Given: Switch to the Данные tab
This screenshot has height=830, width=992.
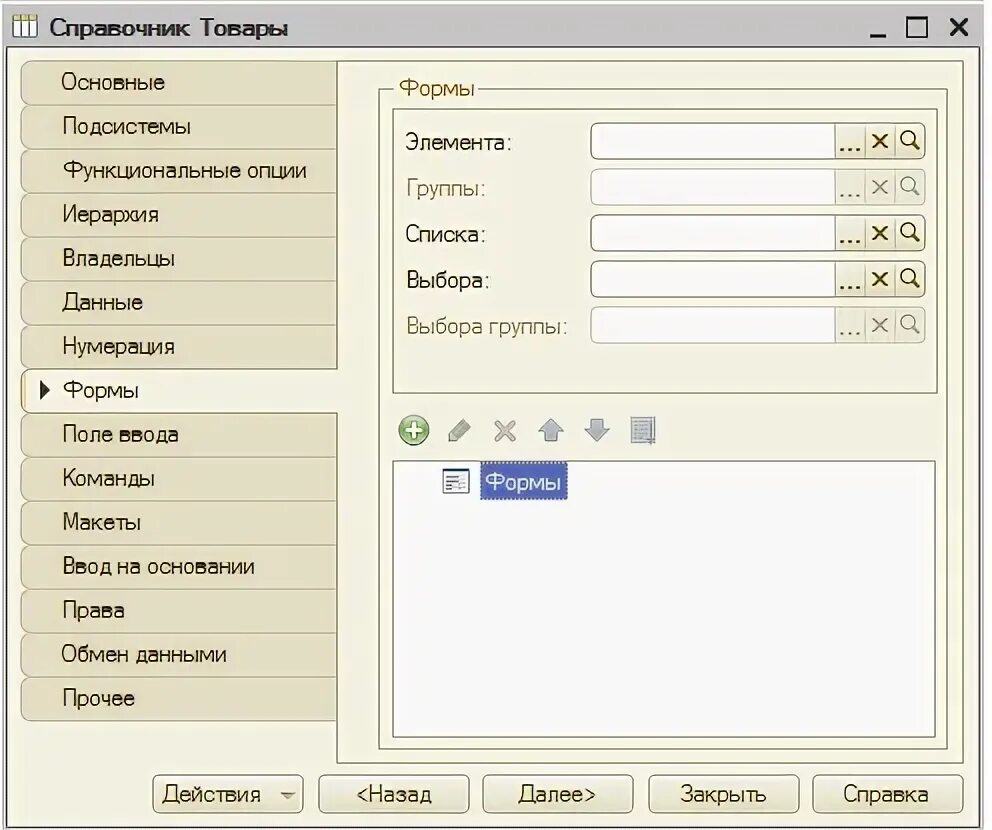Looking at the screenshot, I should click(x=179, y=302).
